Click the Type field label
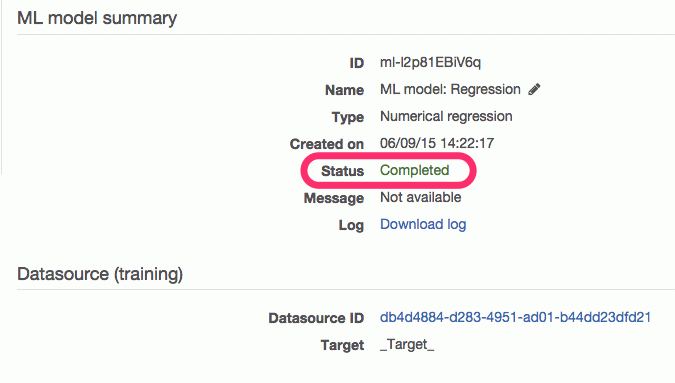The width and height of the screenshot is (675, 383). pos(347,117)
